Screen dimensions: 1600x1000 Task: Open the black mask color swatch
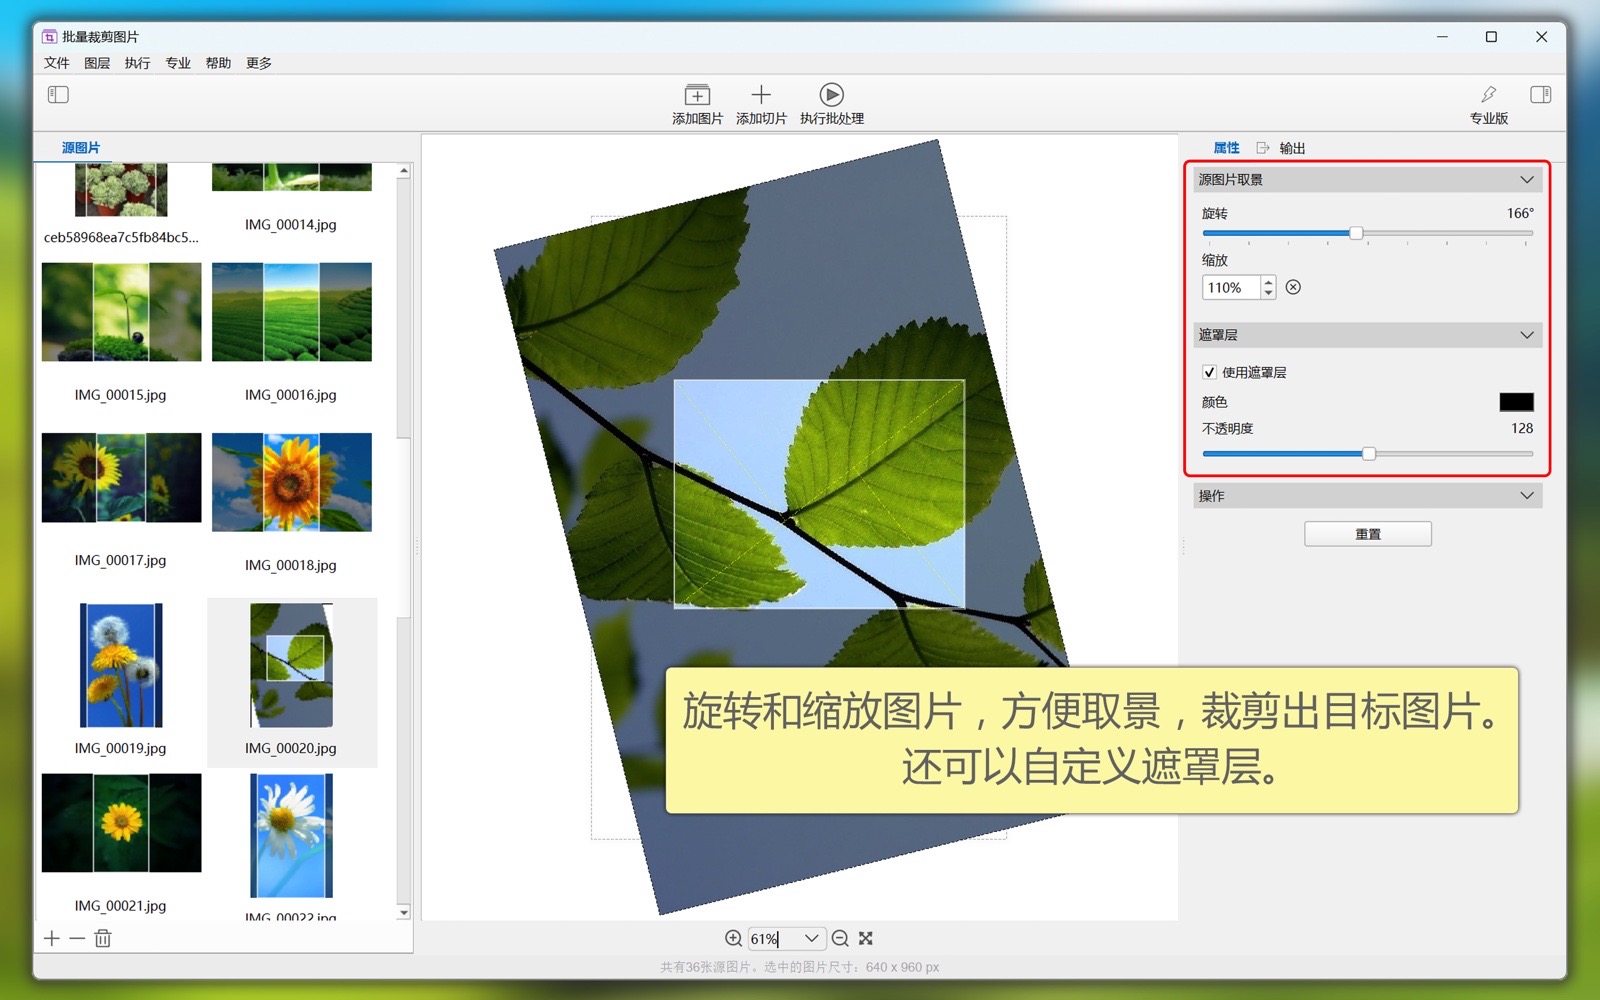1515,402
